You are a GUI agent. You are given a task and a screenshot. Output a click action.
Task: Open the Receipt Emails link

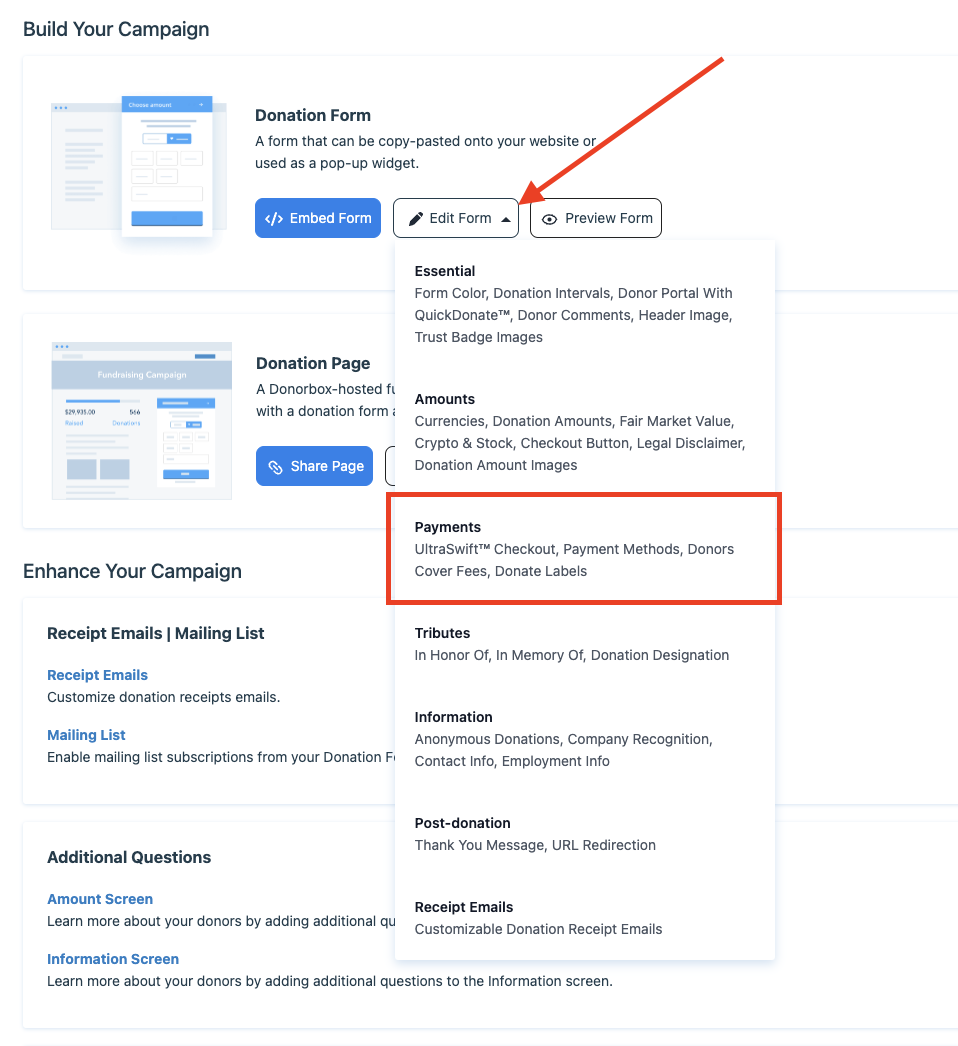[97, 675]
